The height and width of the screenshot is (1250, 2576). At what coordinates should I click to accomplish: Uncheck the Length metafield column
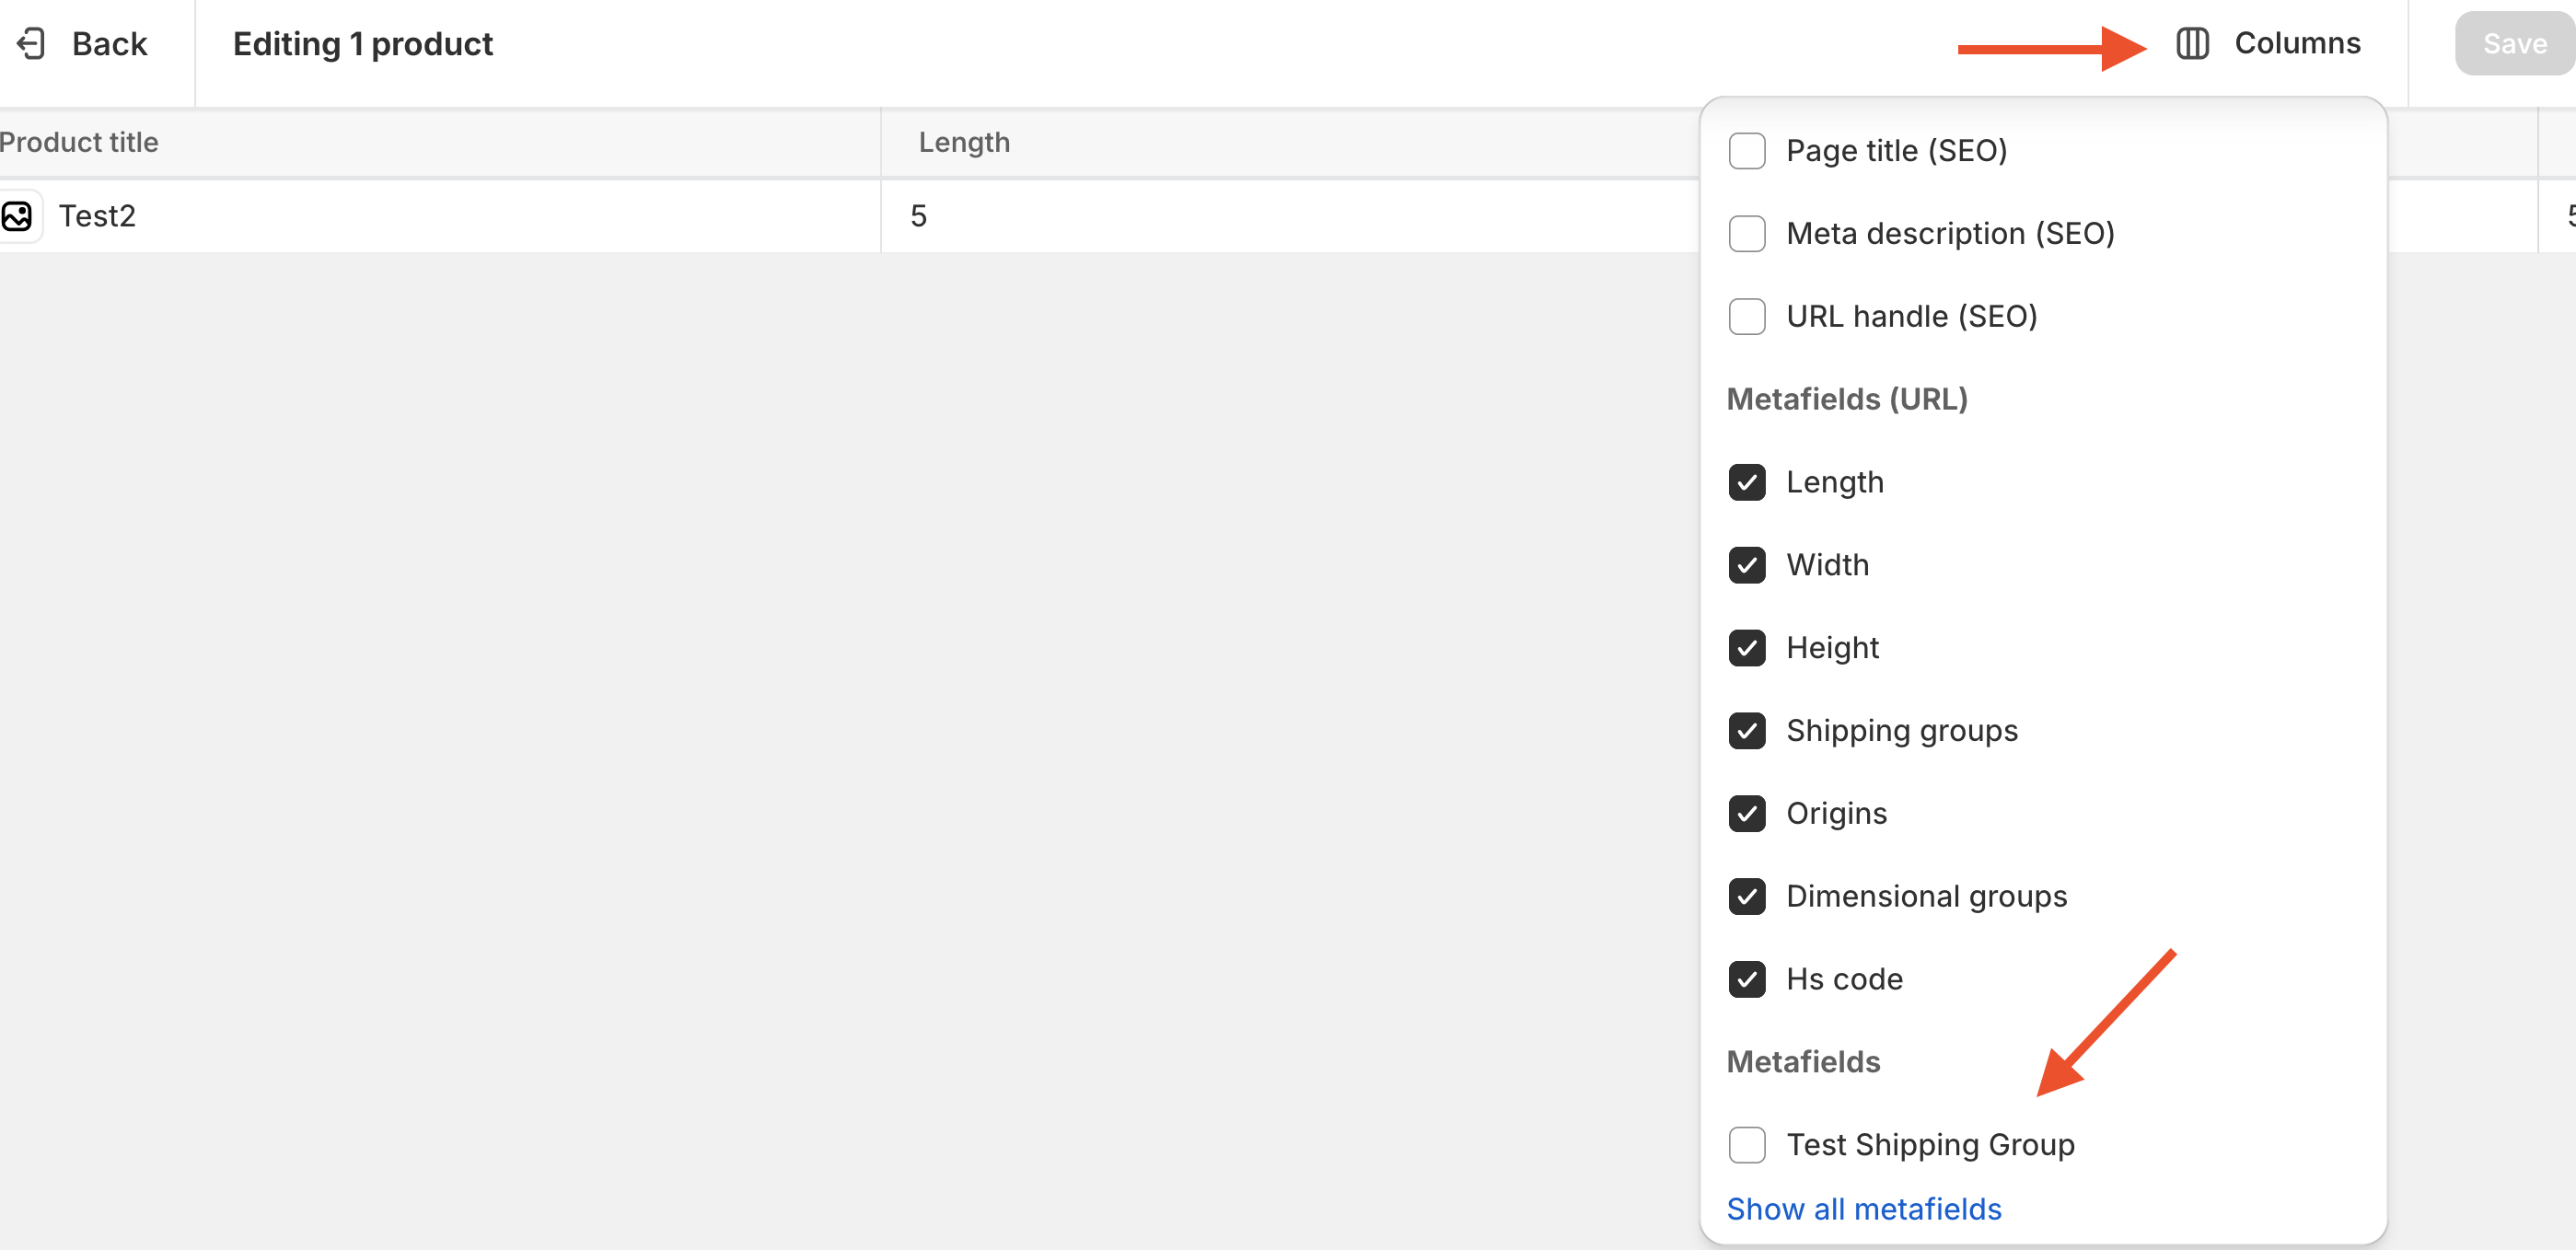pyautogui.click(x=1746, y=483)
